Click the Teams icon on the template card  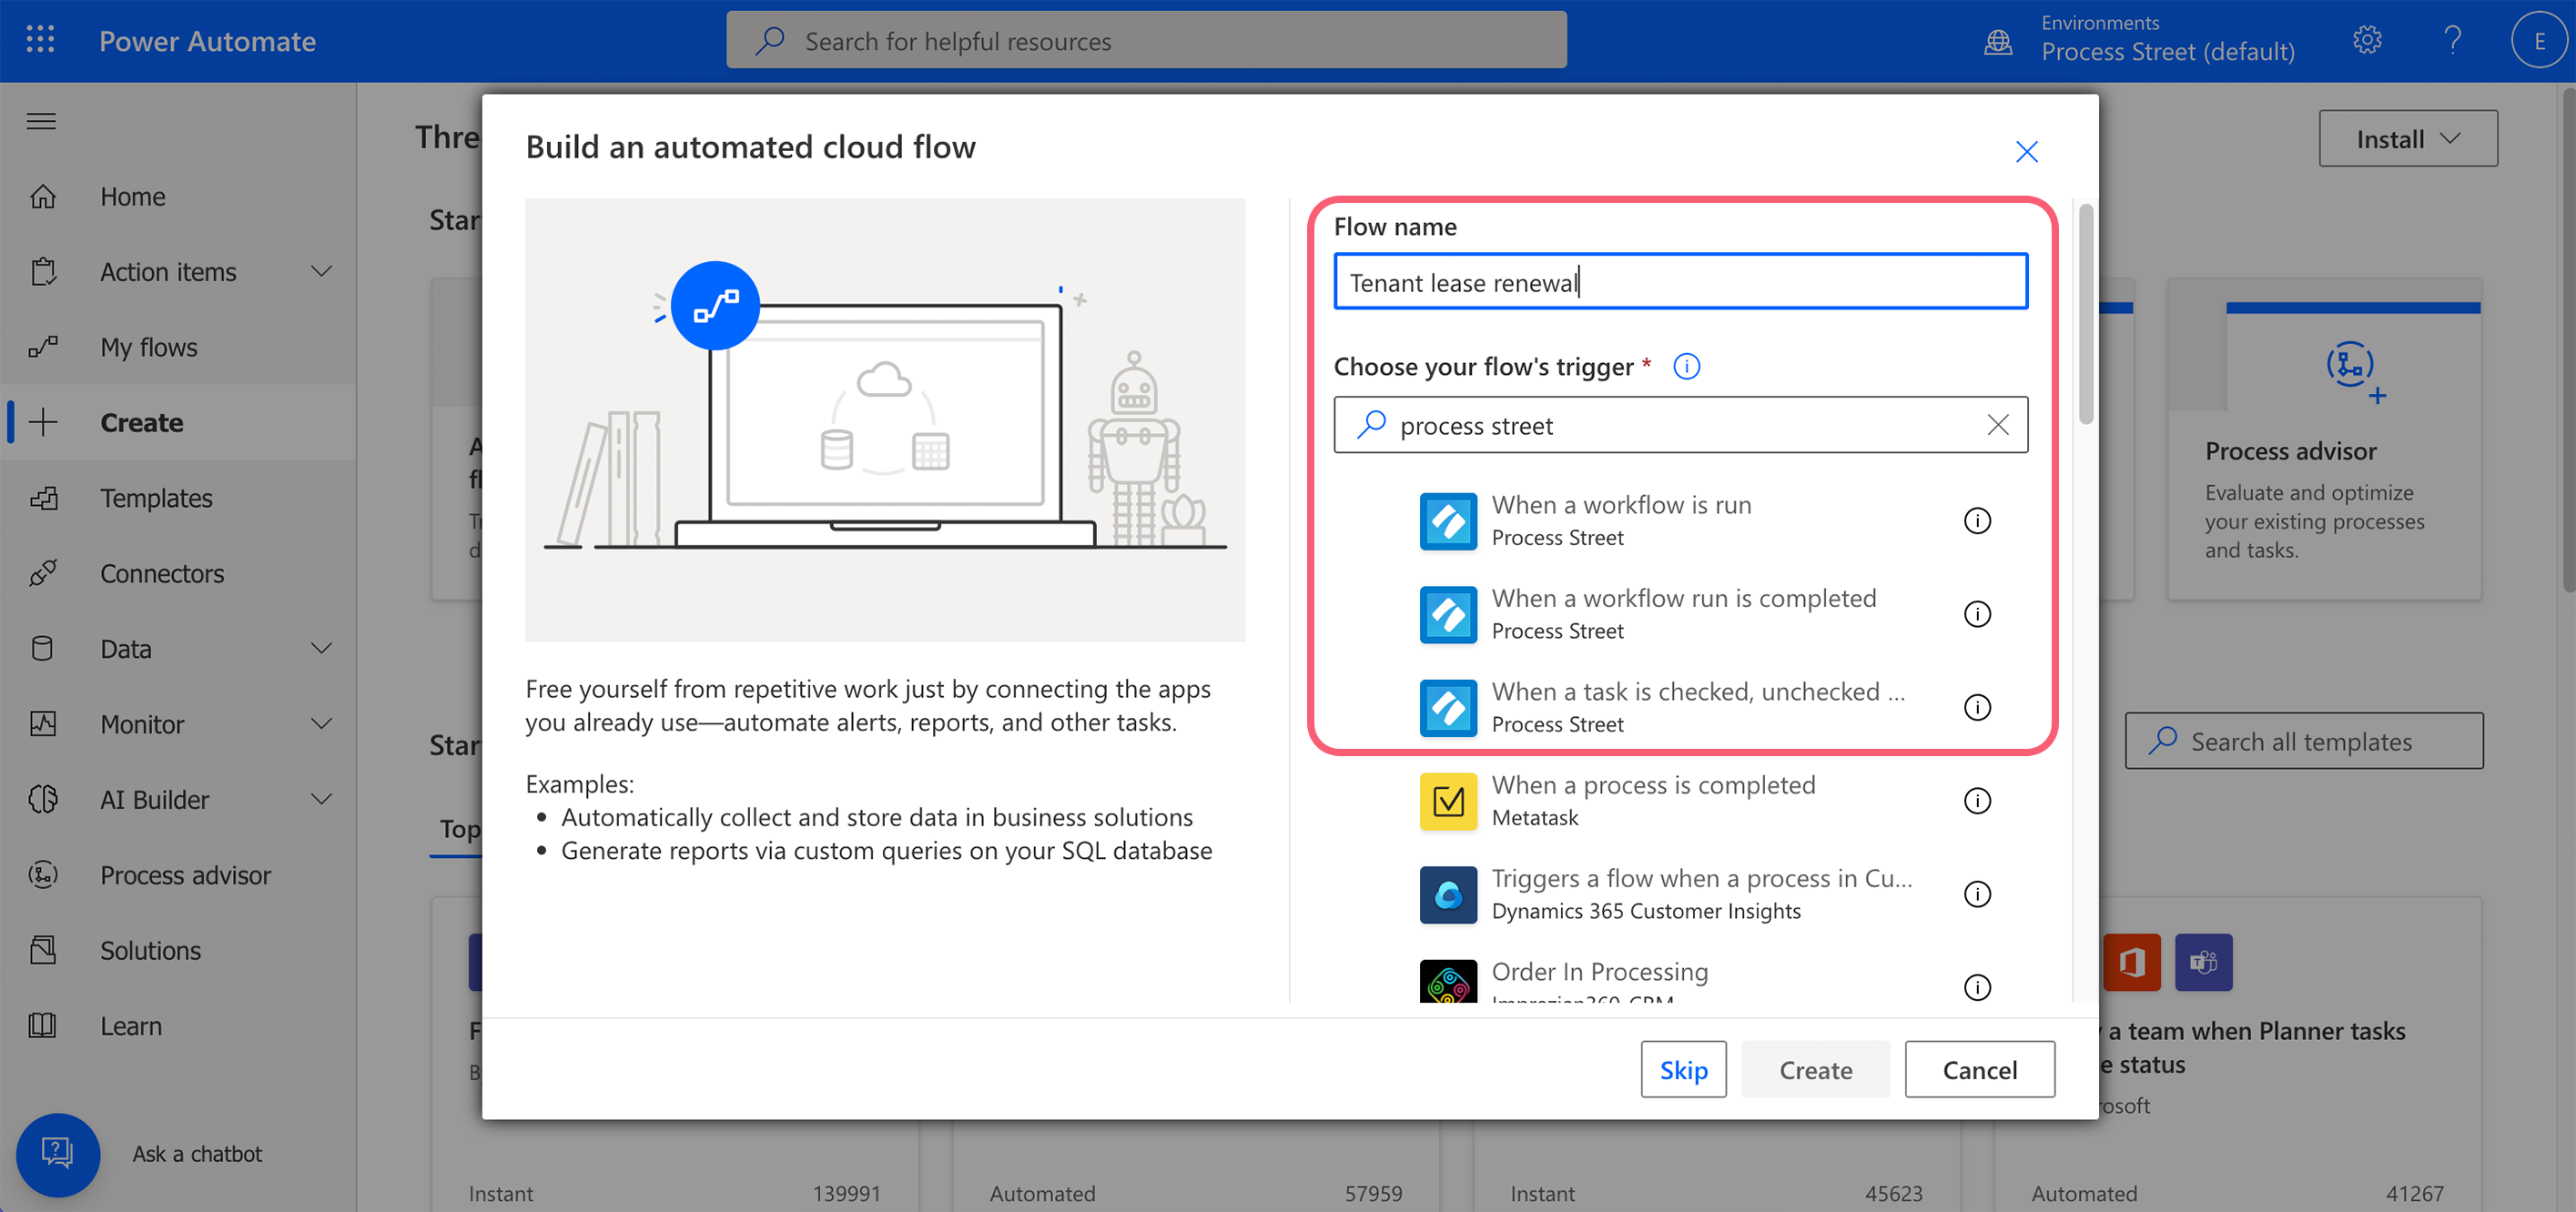pos(2203,962)
